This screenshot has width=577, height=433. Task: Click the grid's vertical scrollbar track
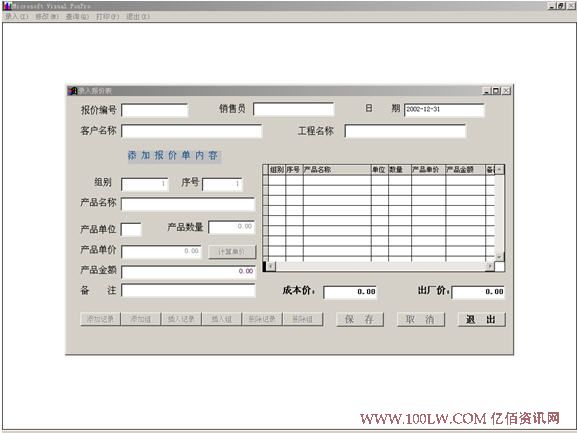(x=499, y=214)
